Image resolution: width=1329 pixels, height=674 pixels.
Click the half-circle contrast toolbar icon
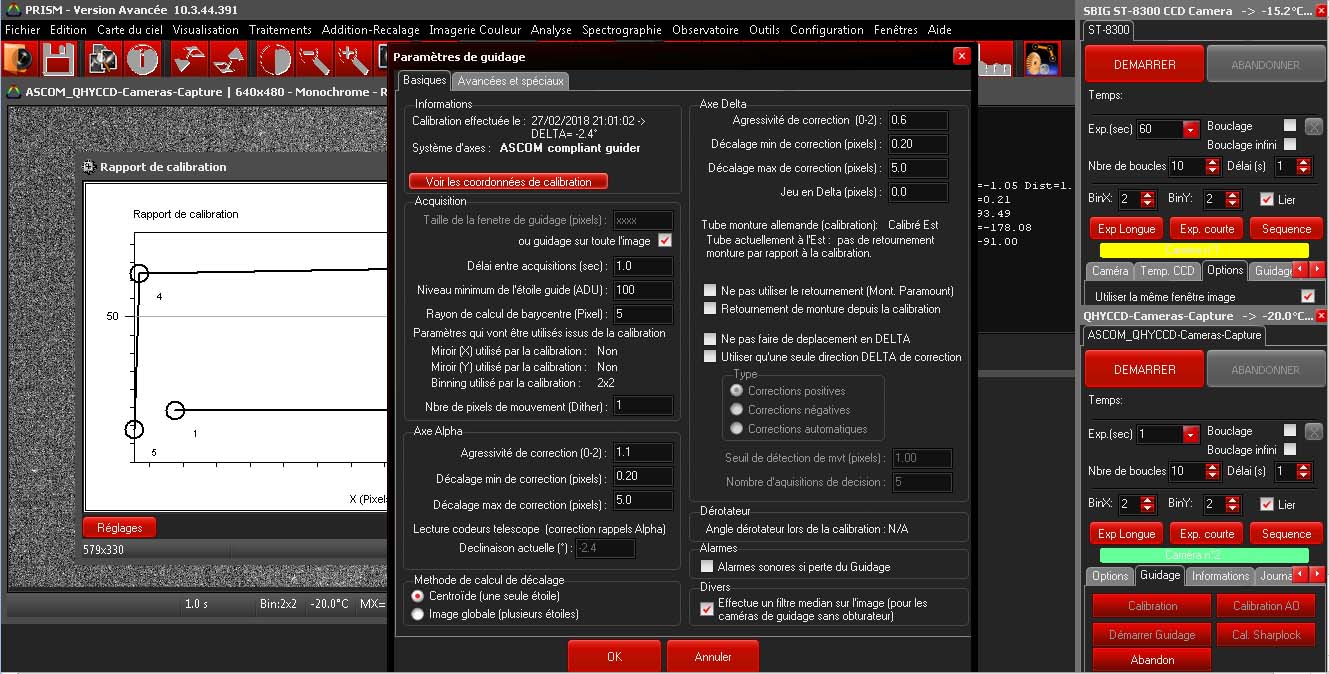274,59
